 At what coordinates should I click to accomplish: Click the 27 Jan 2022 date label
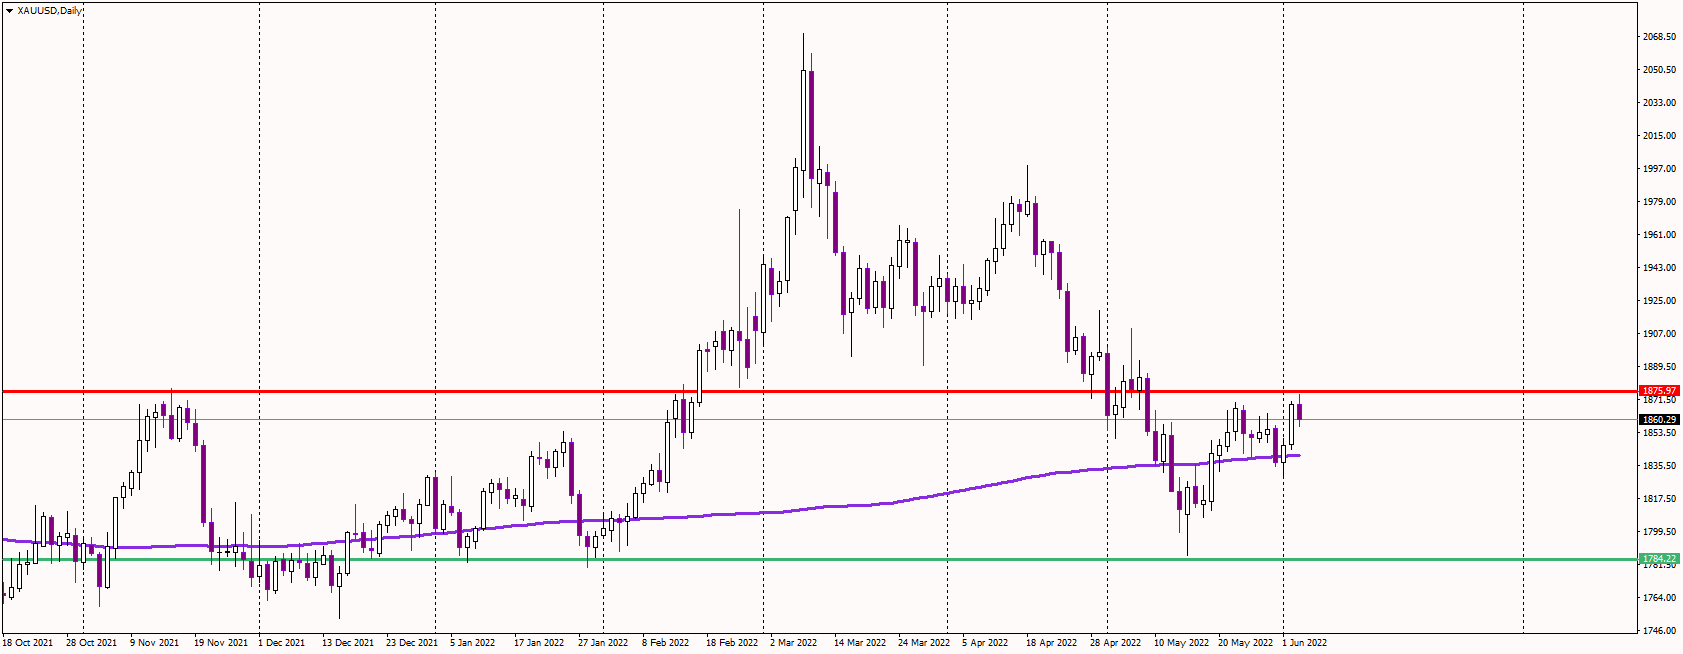point(603,643)
